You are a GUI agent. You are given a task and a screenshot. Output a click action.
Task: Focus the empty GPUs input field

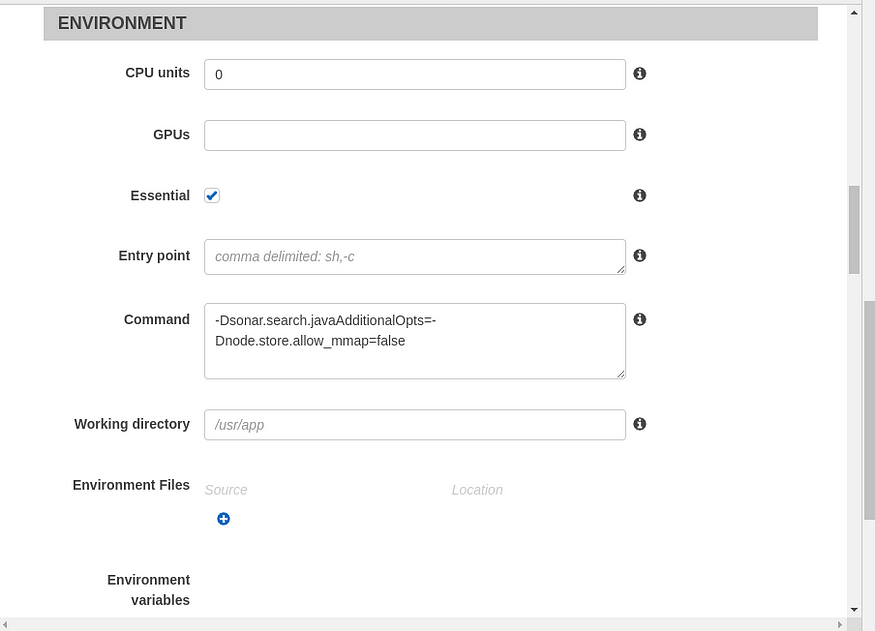[x=415, y=135]
